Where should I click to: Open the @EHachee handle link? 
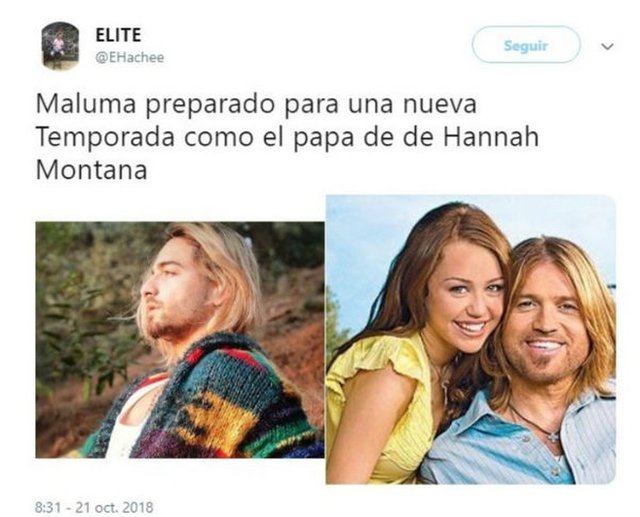[130, 58]
